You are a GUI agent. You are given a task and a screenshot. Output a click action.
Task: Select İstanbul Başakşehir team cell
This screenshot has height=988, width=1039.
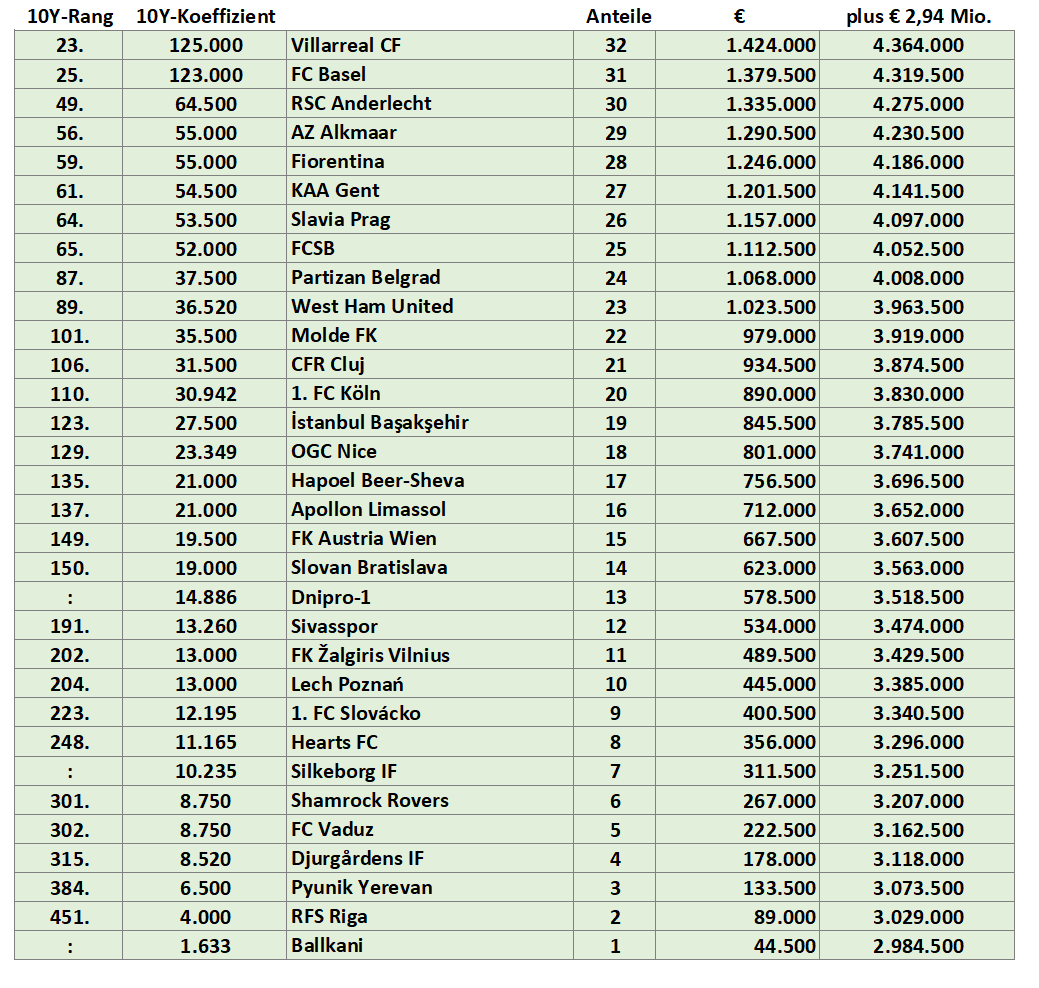tap(430, 422)
